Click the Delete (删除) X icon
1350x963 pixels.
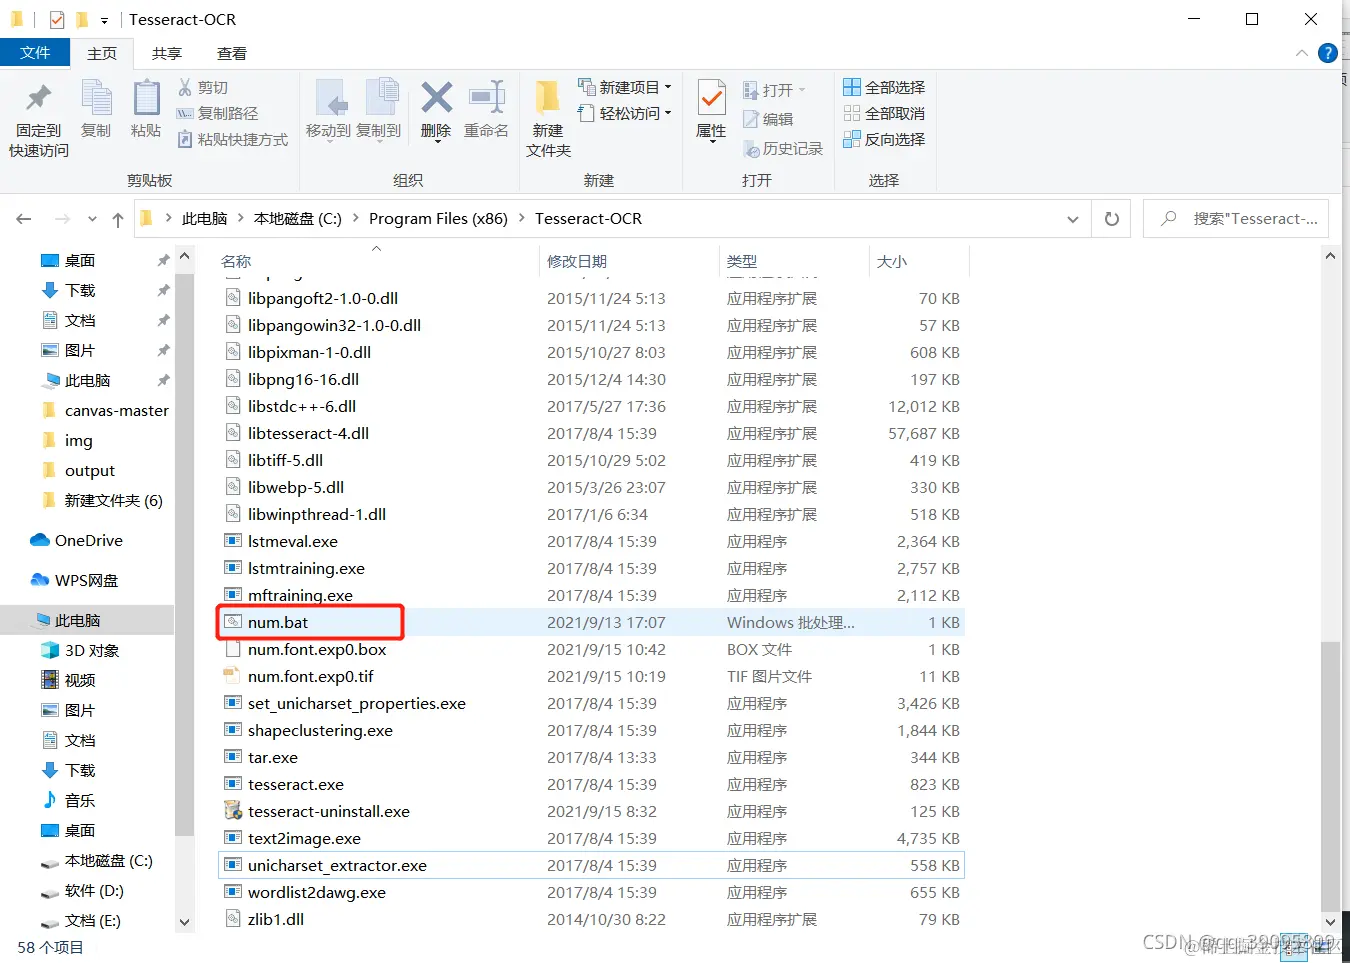click(x=436, y=97)
